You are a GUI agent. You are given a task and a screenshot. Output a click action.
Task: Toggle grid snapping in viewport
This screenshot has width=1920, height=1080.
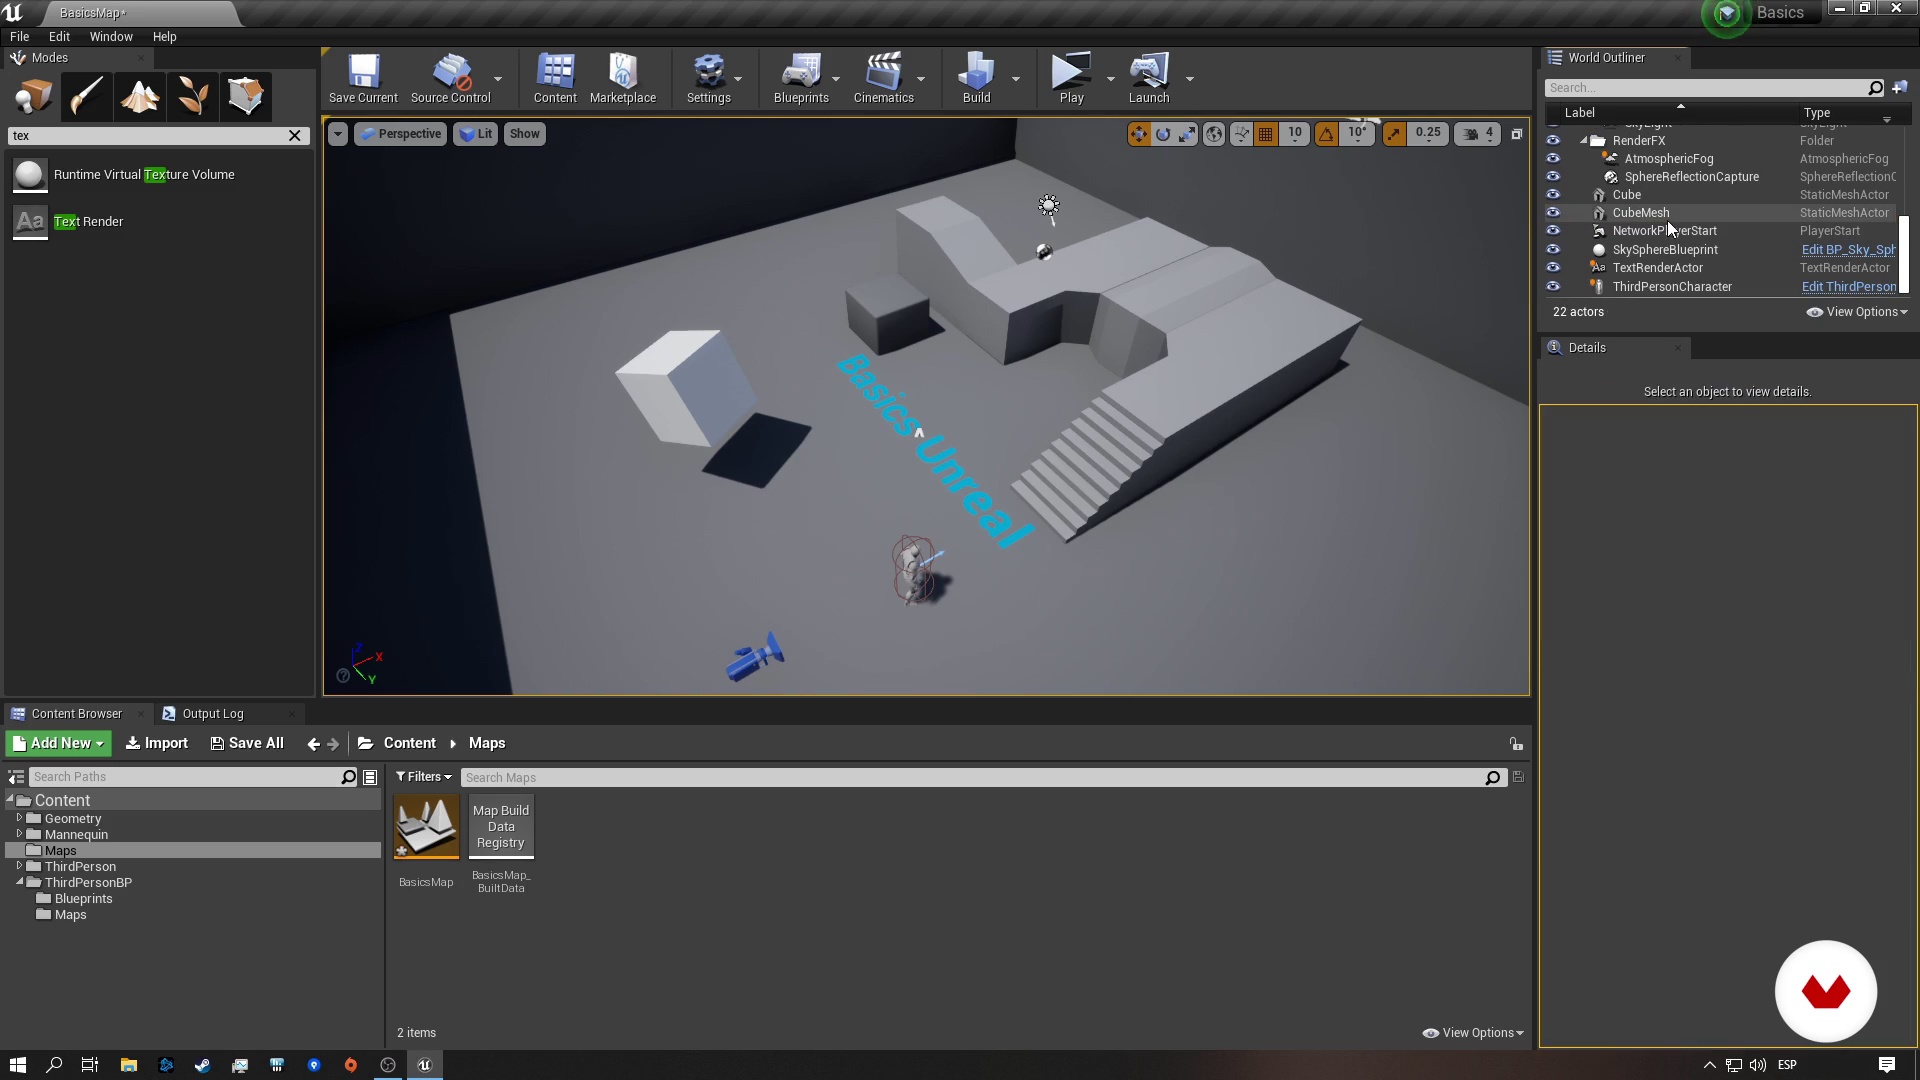tap(1266, 134)
